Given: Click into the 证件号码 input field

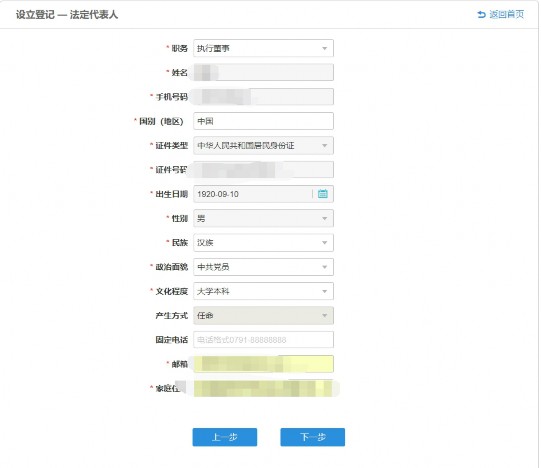Looking at the screenshot, I should pyautogui.click(x=263, y=170).
